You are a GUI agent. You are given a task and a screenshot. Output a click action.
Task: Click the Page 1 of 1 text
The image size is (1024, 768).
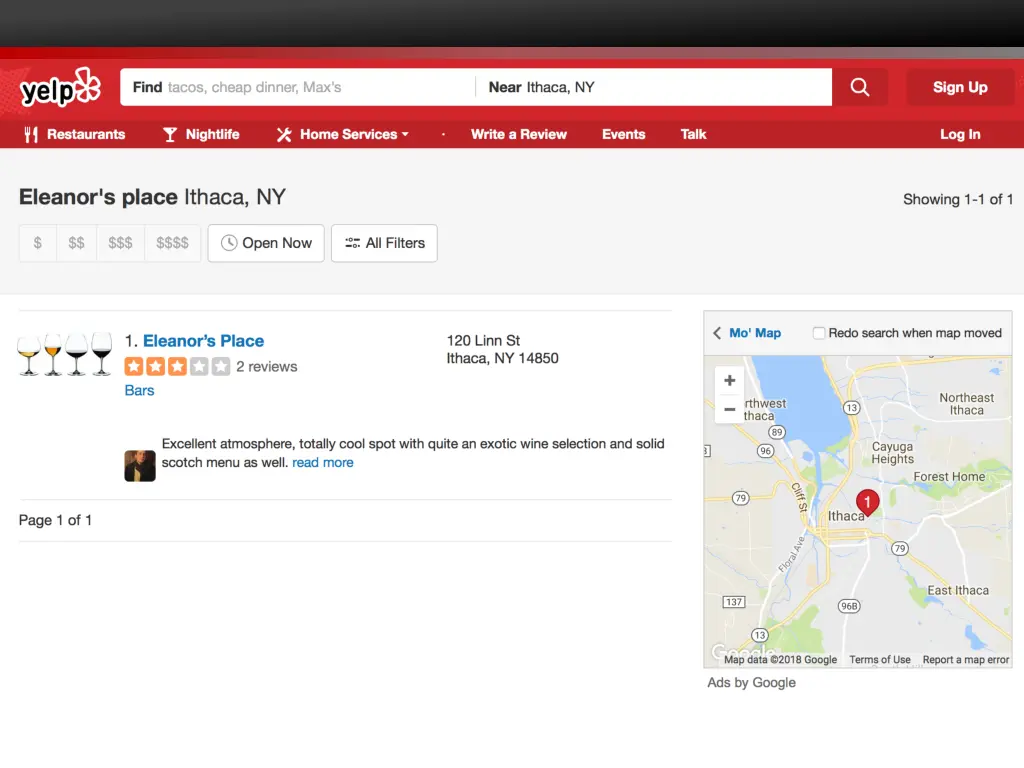point(56,520)
